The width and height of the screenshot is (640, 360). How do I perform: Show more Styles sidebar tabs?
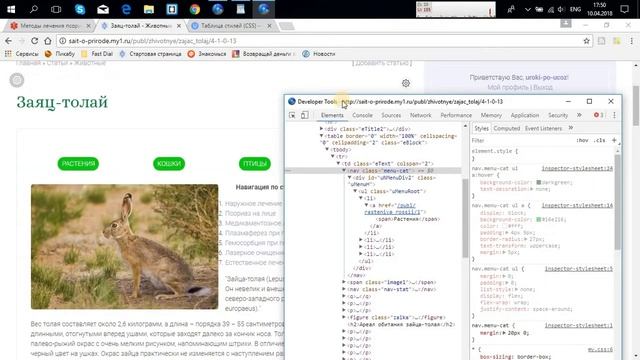click(x=571, y=128)
